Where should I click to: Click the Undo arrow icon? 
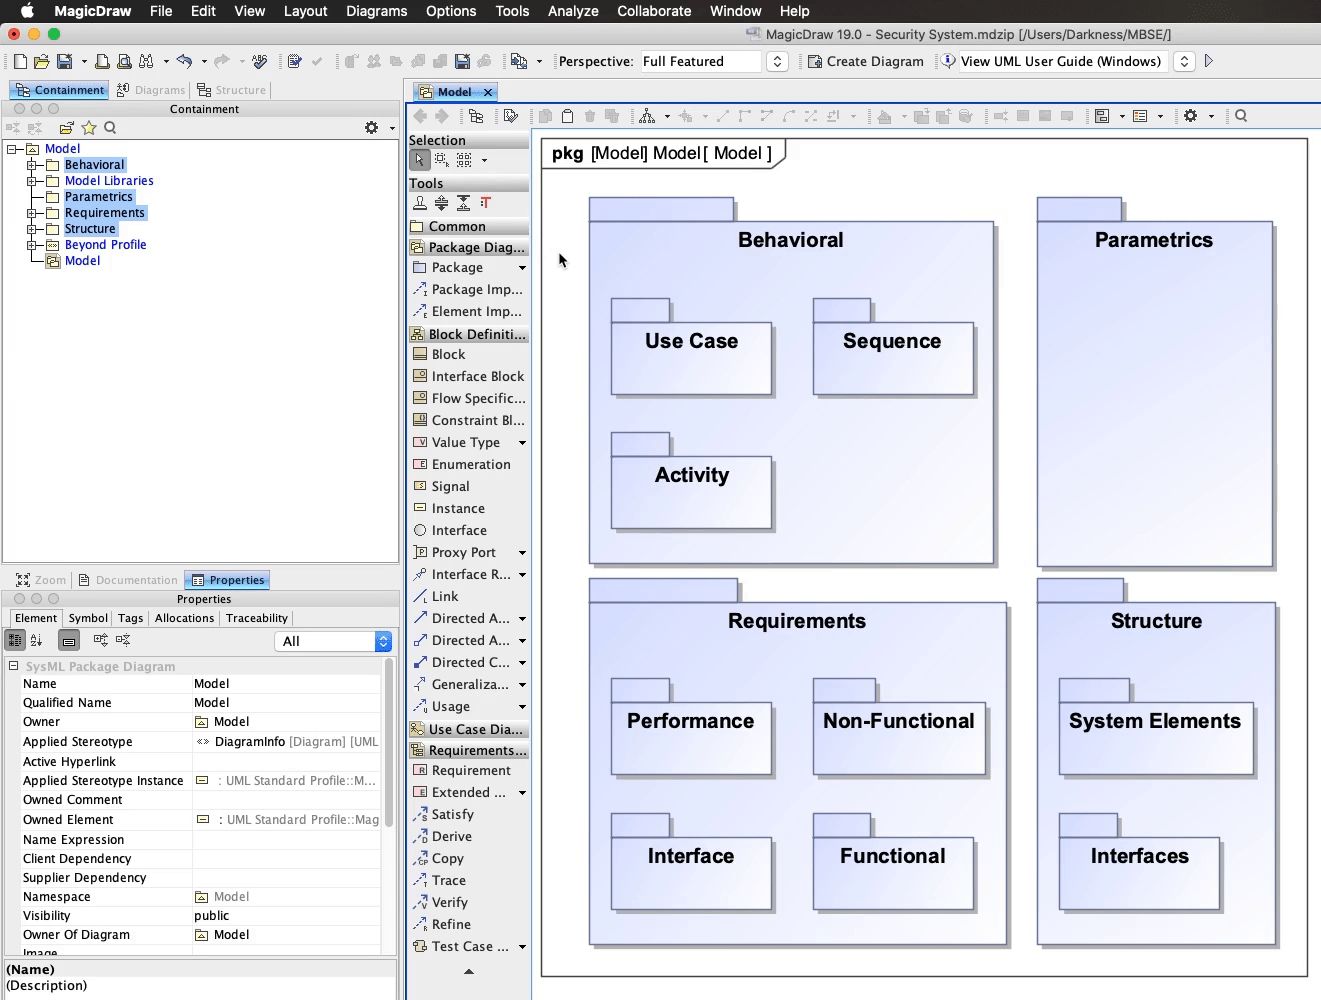point(183,62)
